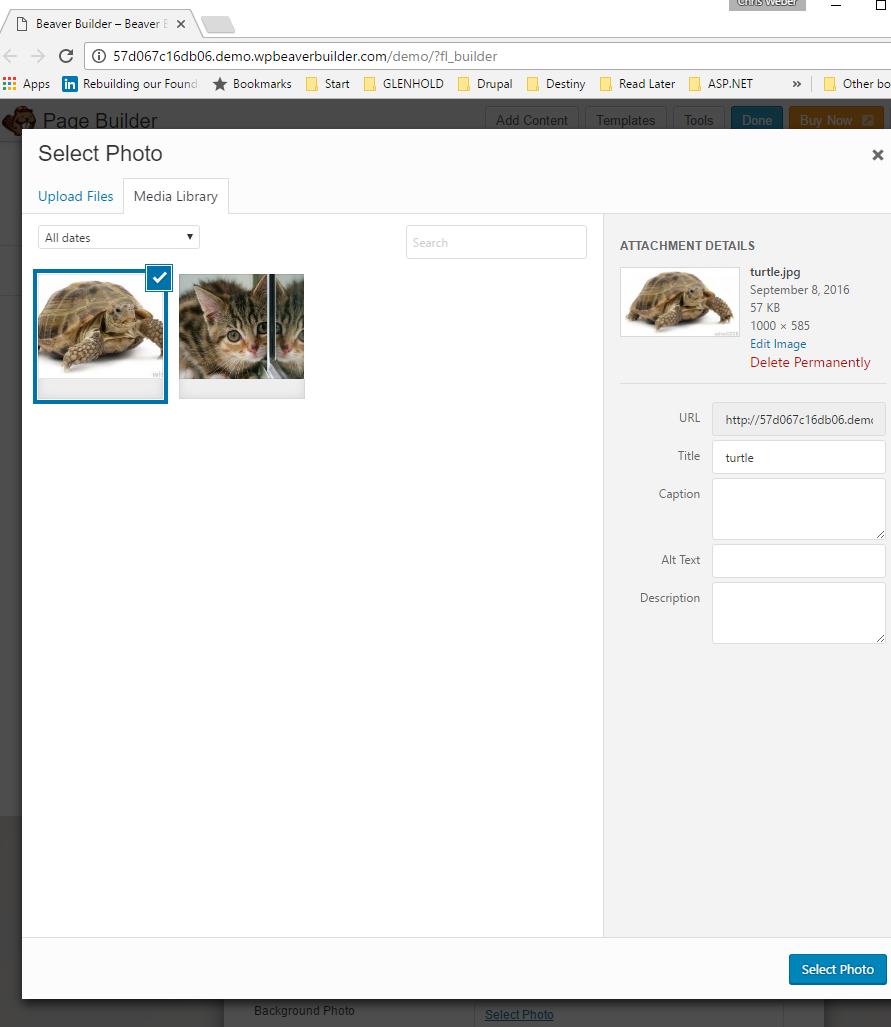The image size is (891, 1027).
Task: Open the All dates filter dropdown
Action: tap(119, 237)
